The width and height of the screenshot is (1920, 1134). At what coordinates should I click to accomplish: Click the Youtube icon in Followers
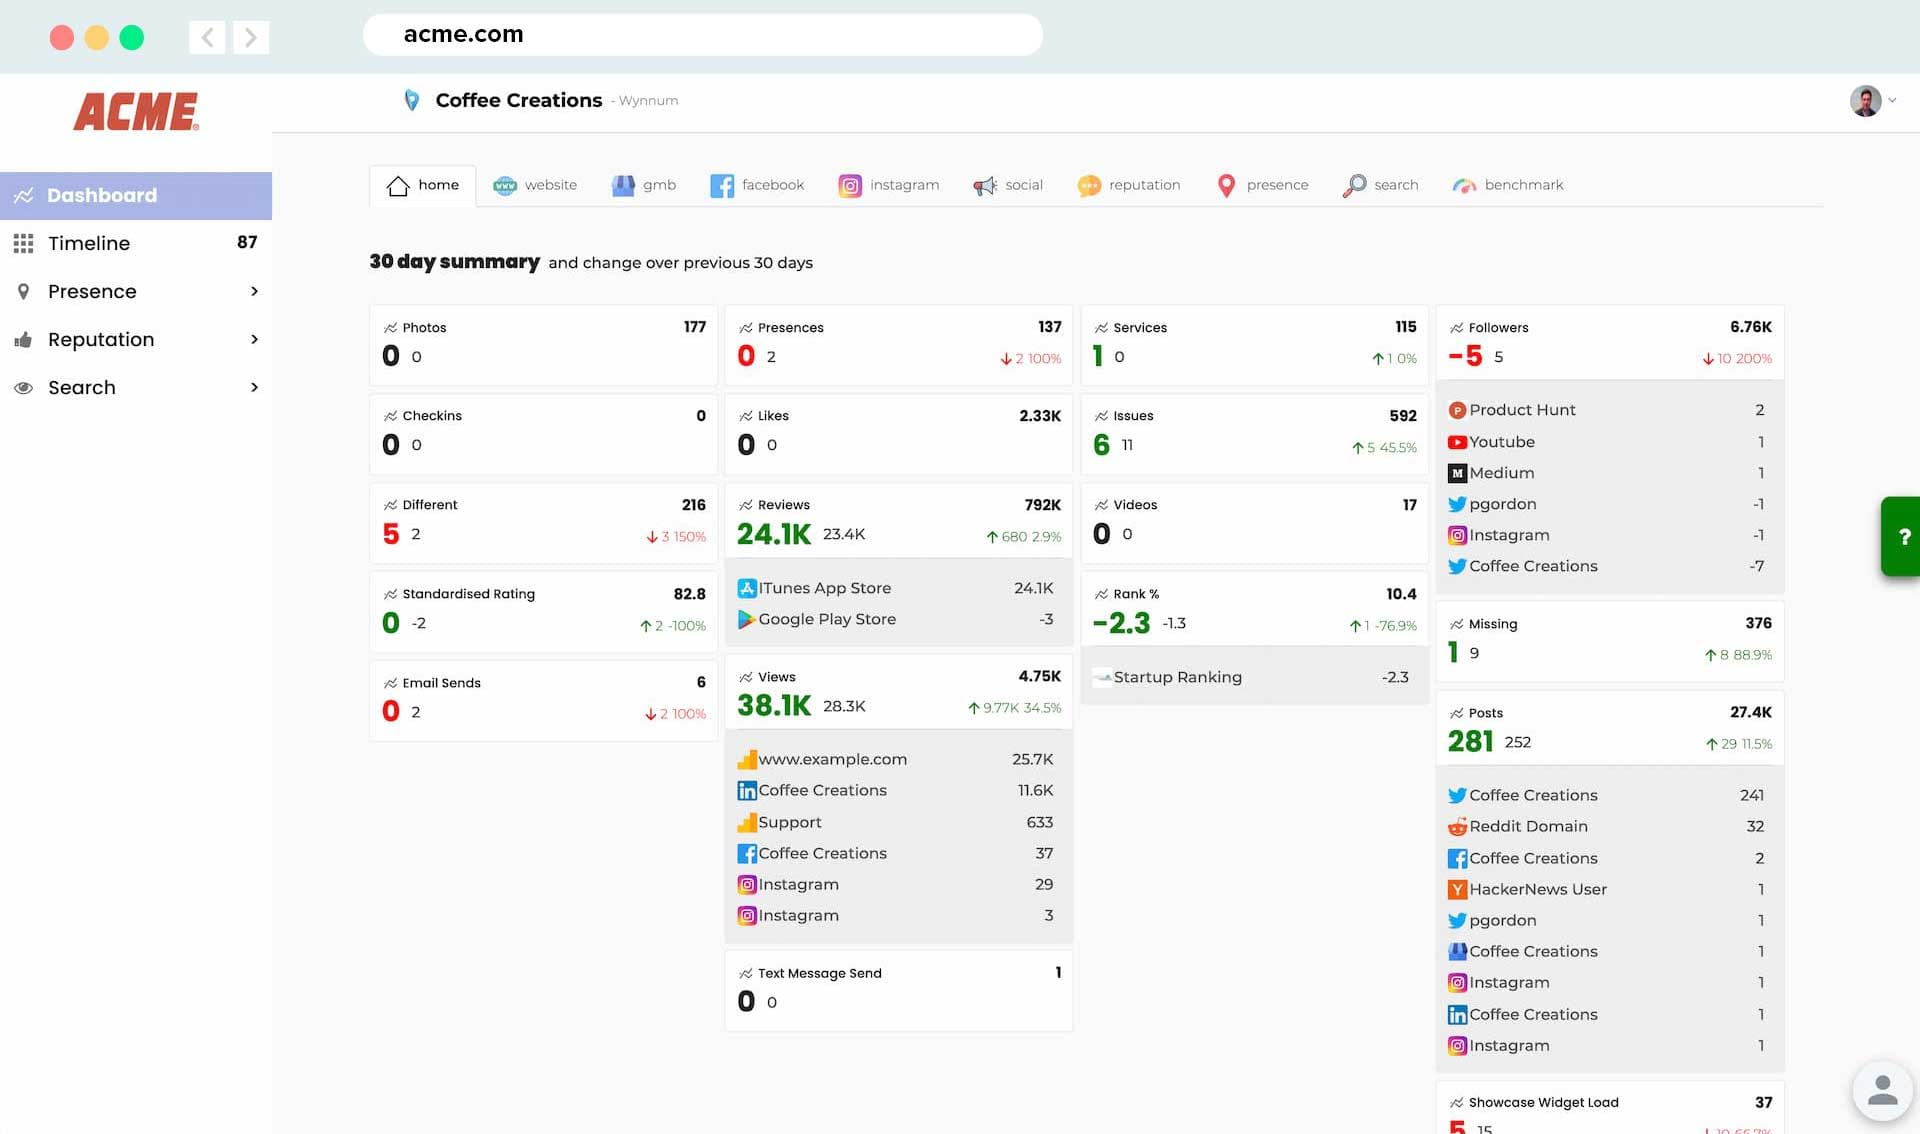pos(1458,442)
